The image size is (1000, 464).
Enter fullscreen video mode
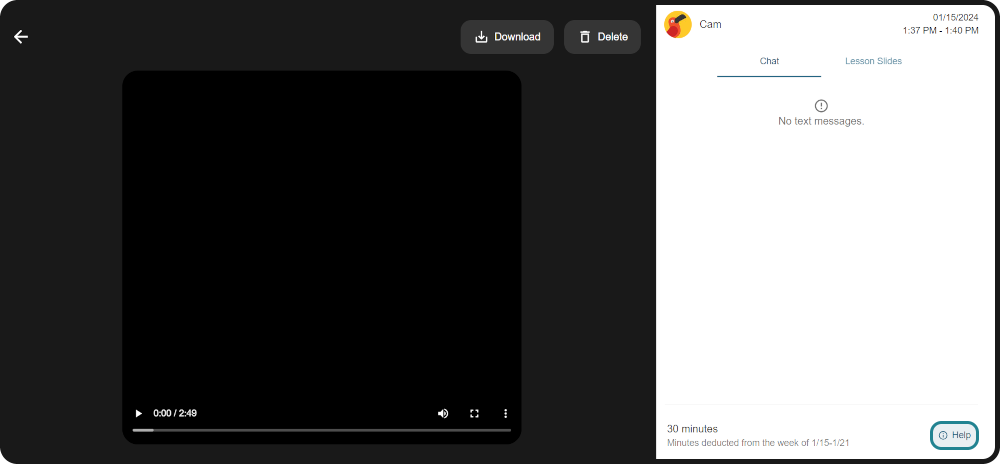tap(475, 413)
